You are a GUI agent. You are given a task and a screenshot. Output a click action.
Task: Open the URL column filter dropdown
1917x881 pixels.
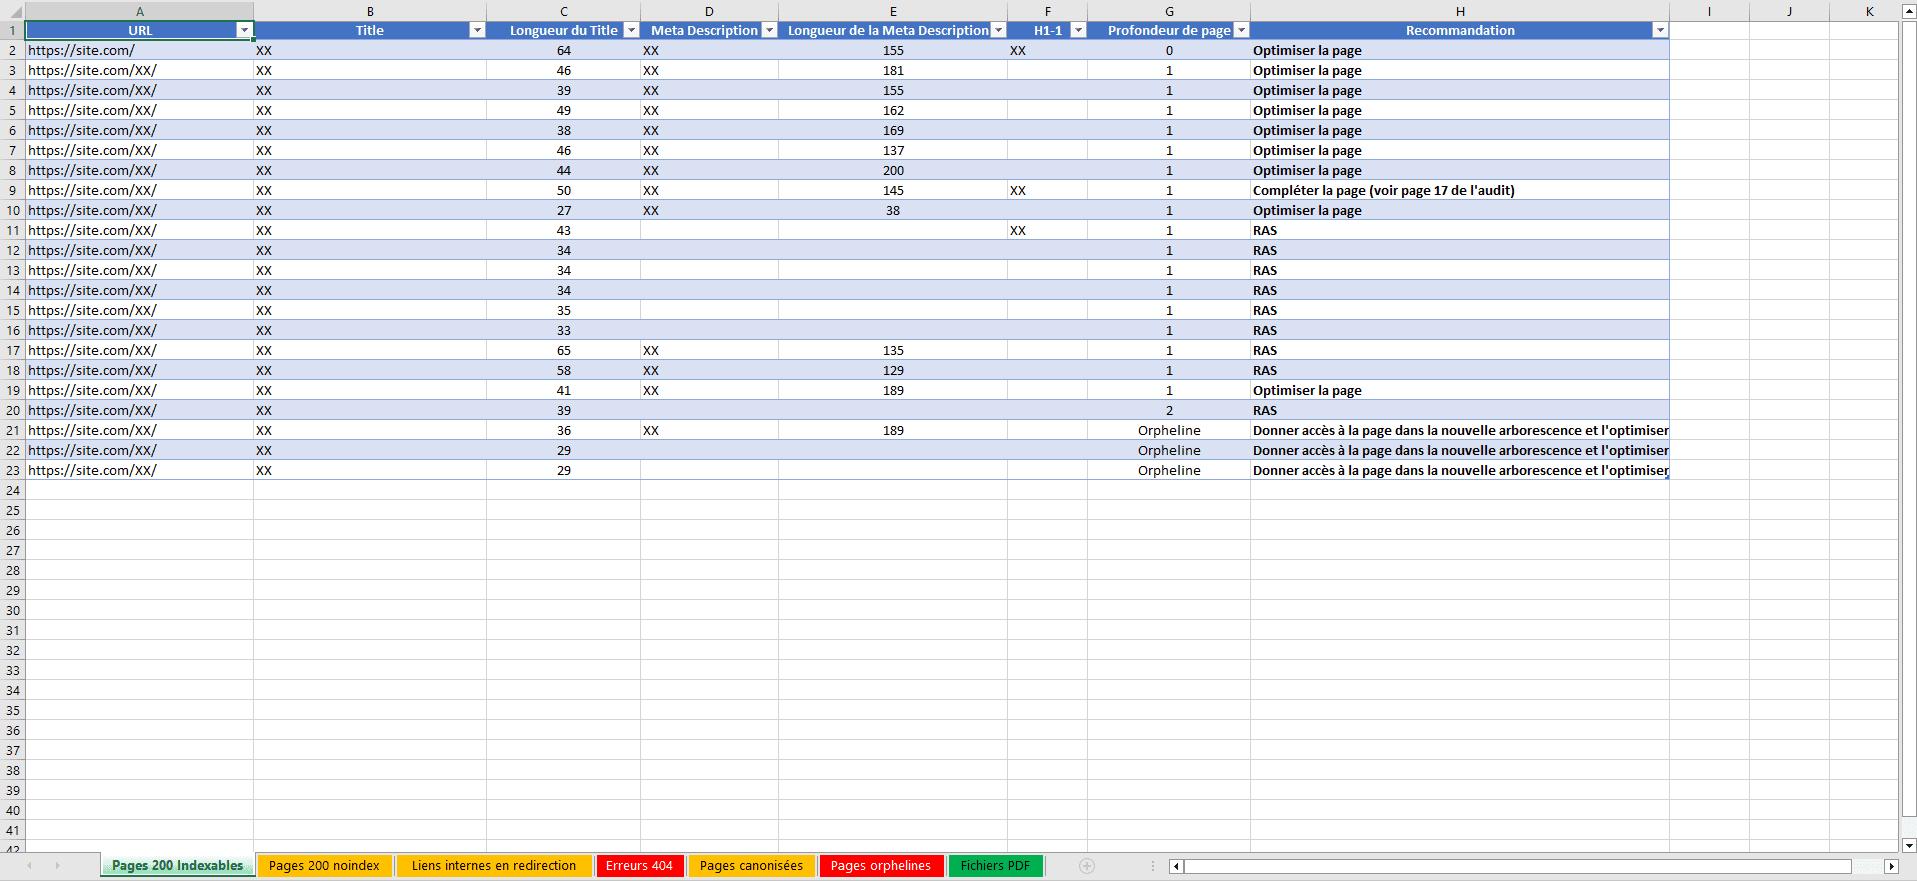244,30
